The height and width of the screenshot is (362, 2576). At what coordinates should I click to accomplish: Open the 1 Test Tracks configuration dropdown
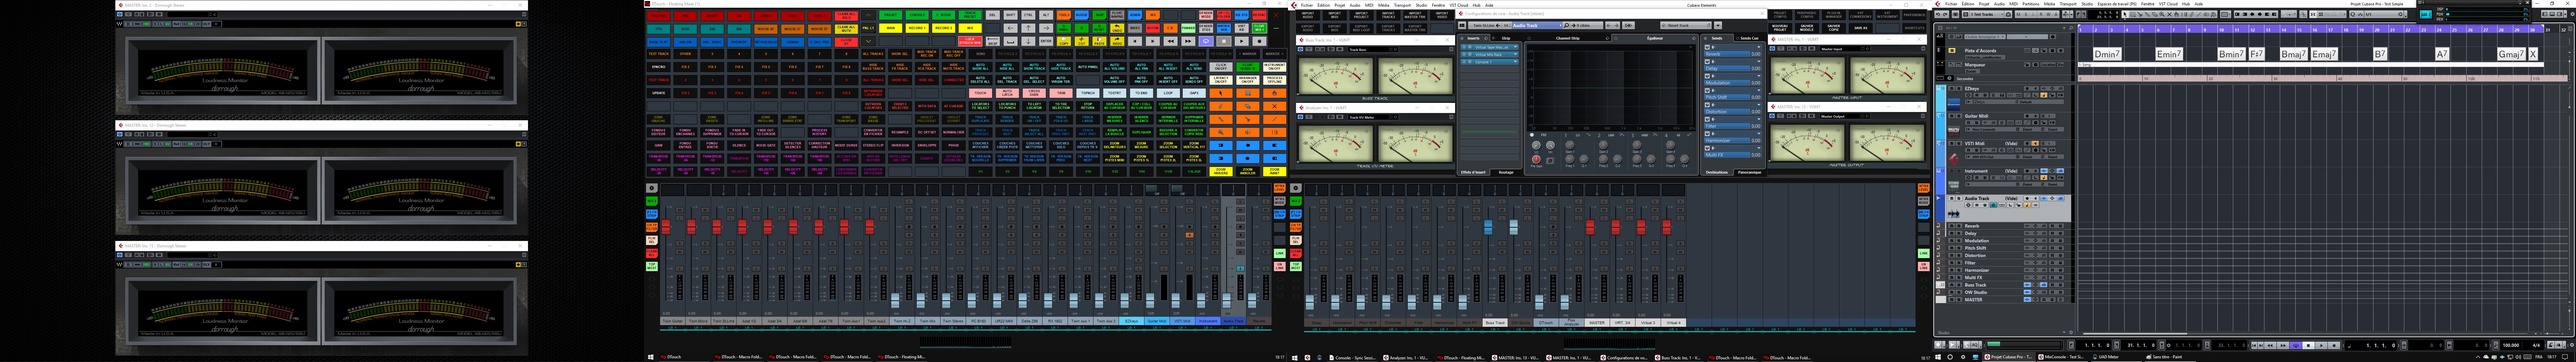pyautogui.click(x=1987, y=14)
